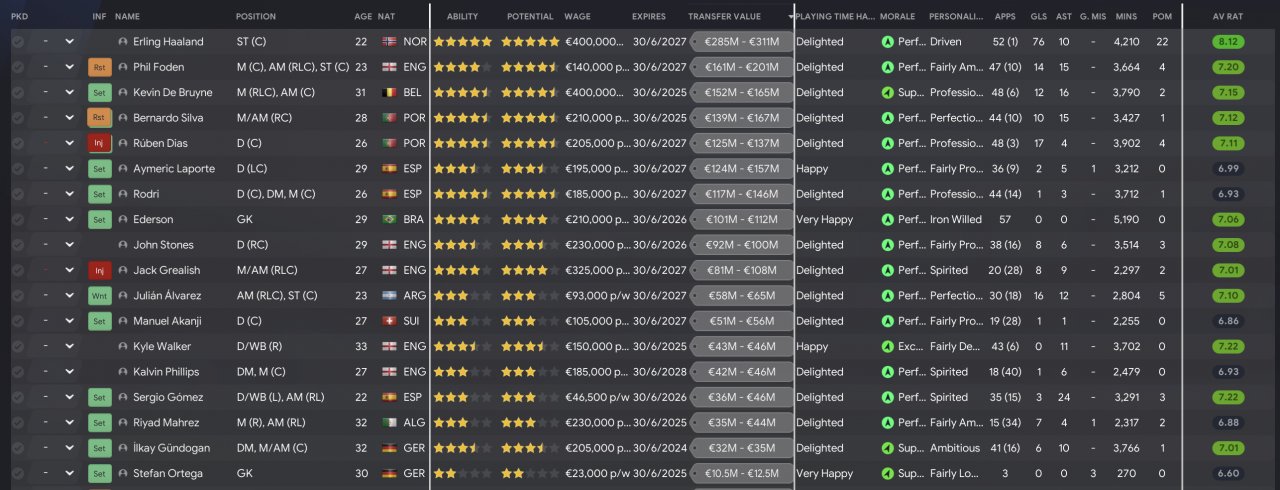Toggle the picked checkmark for Manuel Akanji
Screen dimensions: 1280x490
pyautogui.click(x=18, y=321)
